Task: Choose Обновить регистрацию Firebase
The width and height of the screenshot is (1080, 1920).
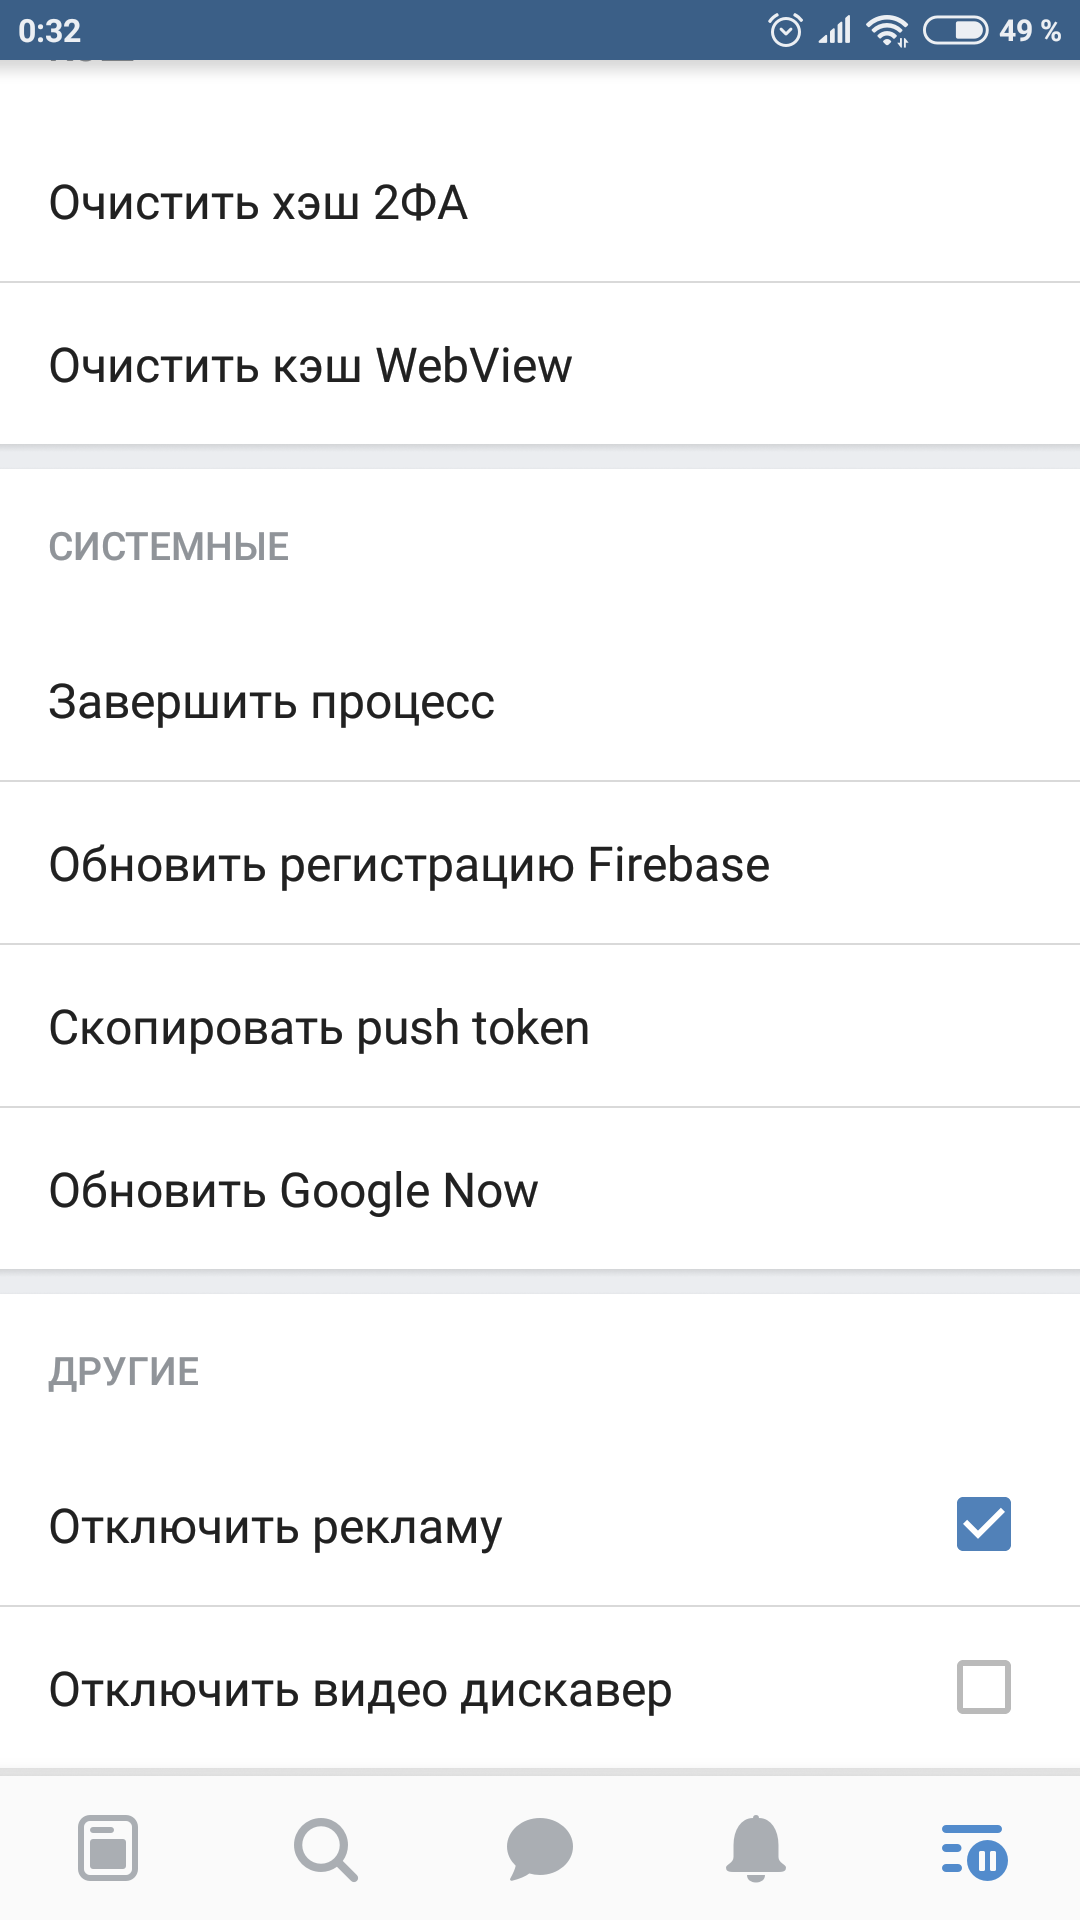Action: tap(410, 865)
